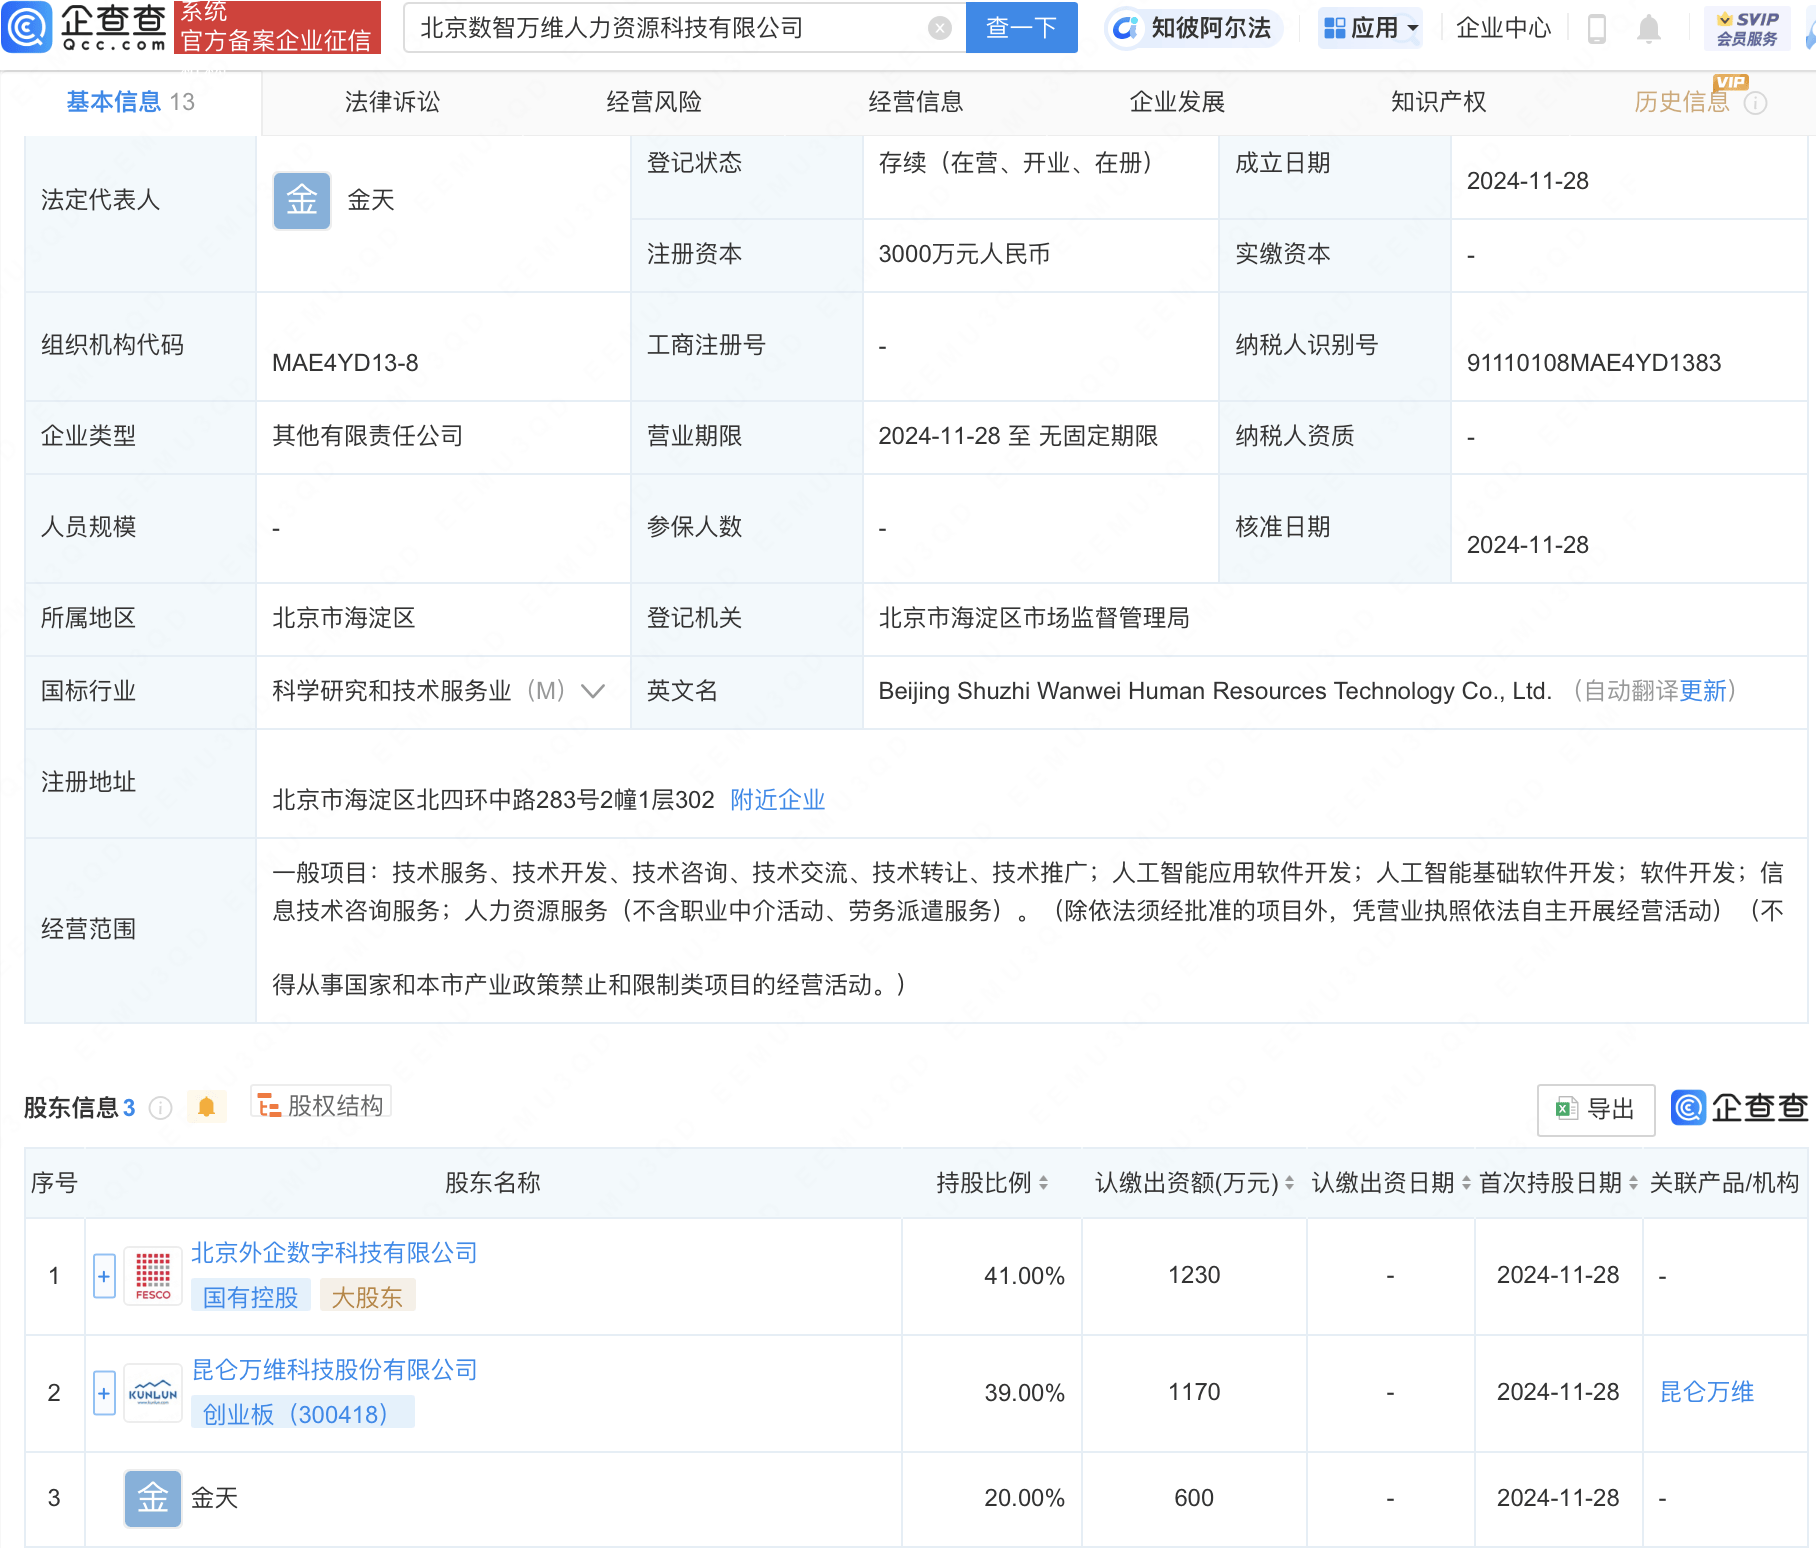Expand 昆仑万维科技股份有限公司 row
The height and width of the screenshot is (1548, 1816).
104,1393
